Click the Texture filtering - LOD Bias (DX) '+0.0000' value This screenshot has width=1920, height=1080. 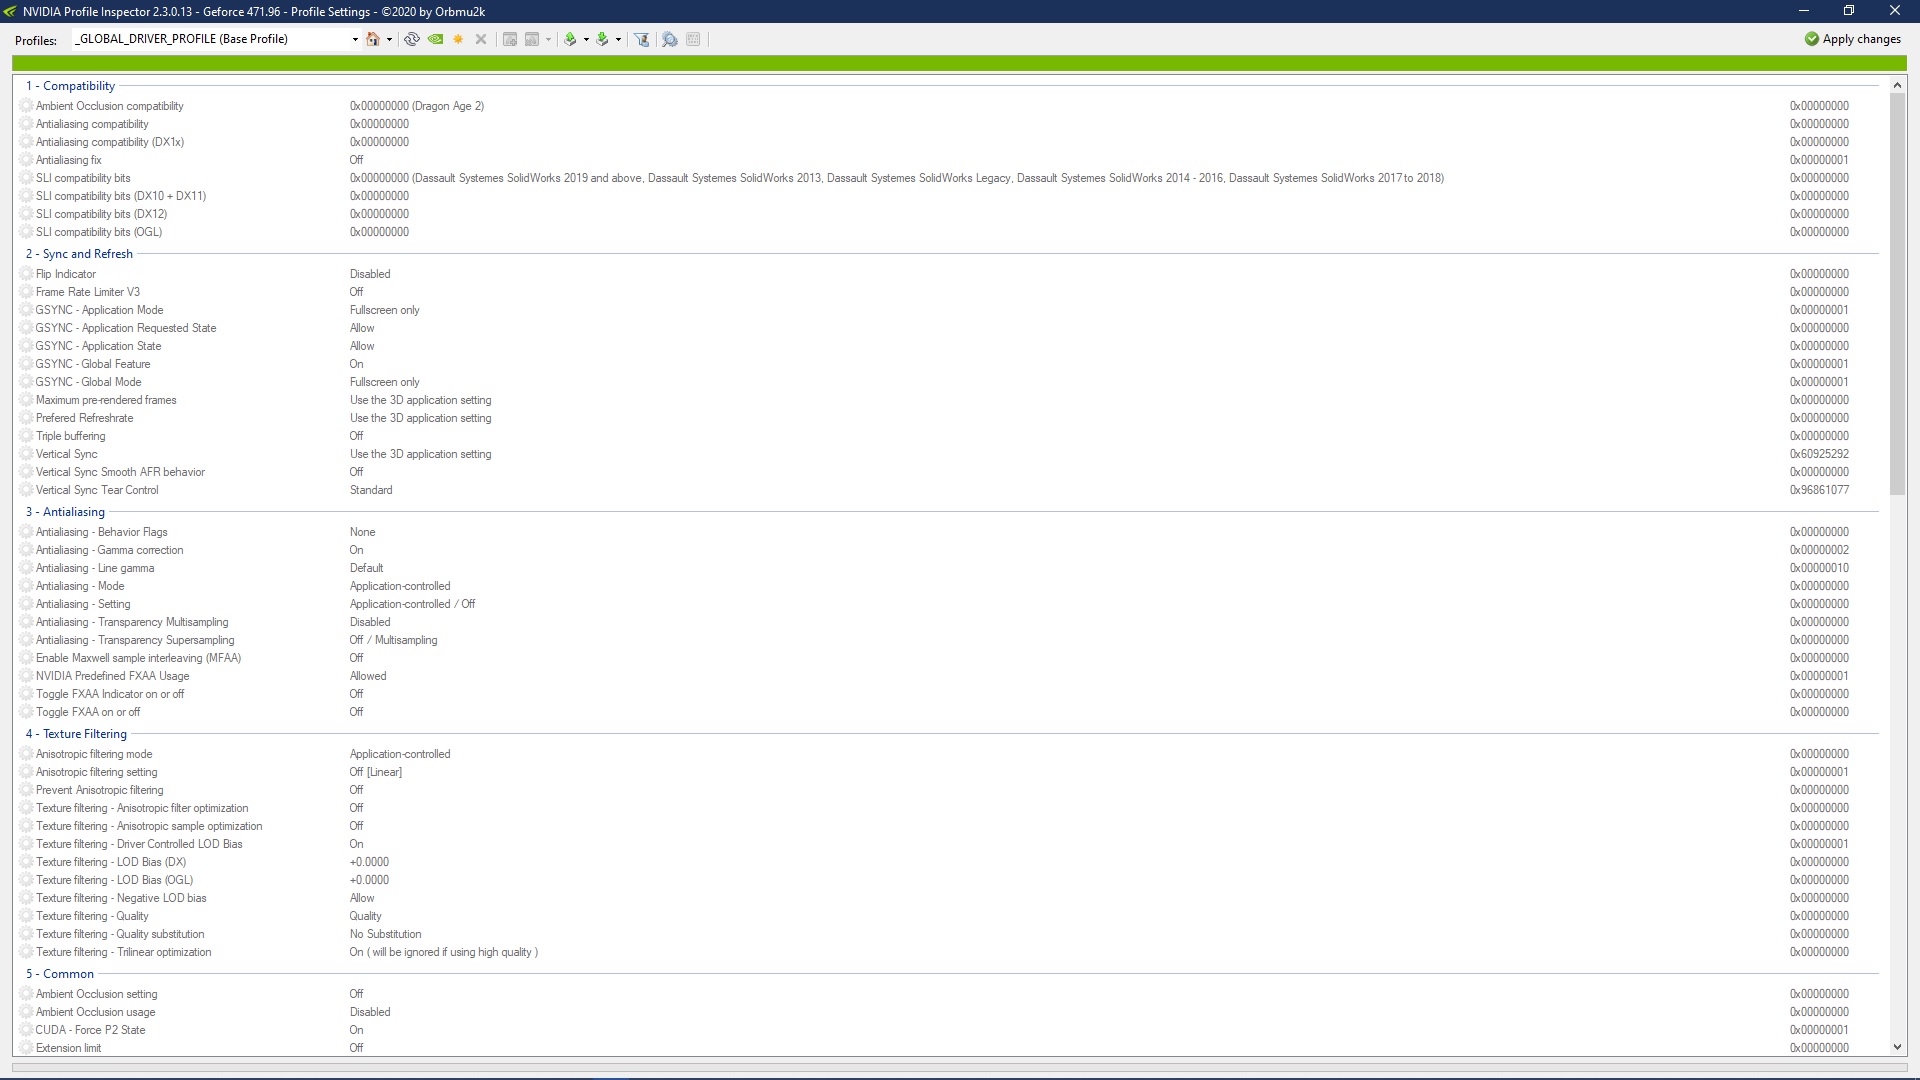(370, 862)
